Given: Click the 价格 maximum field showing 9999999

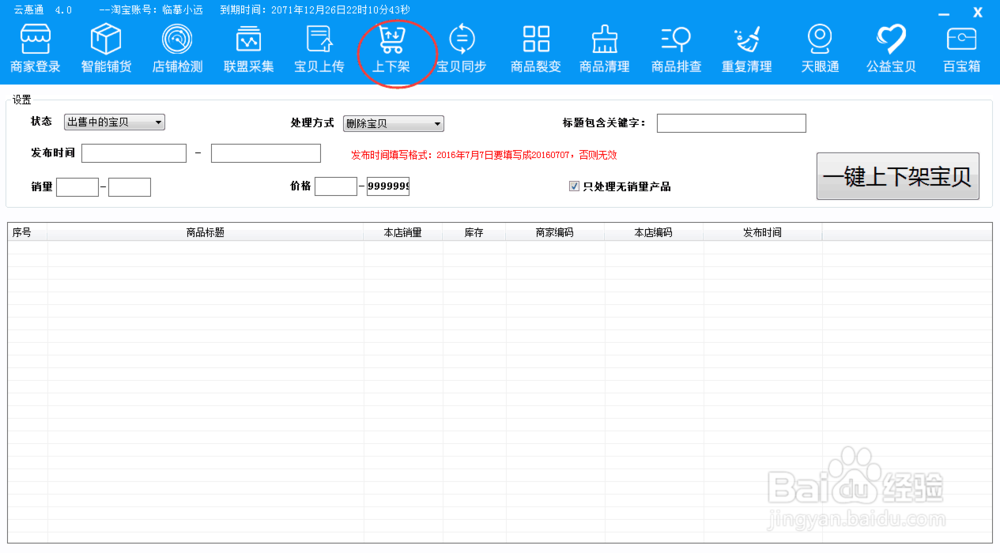Looking at the screenshot, I should coord(388,186).
